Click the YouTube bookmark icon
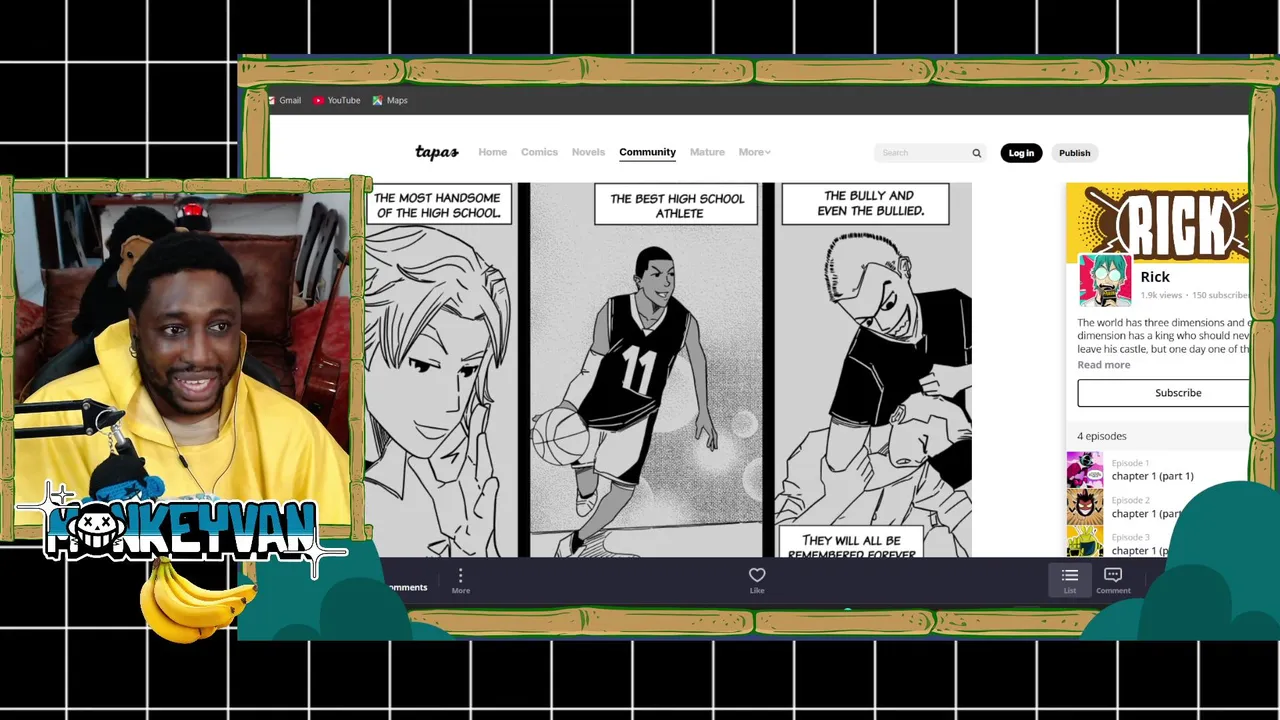Viewport: 1280px width, 720px height. (318, 100)
